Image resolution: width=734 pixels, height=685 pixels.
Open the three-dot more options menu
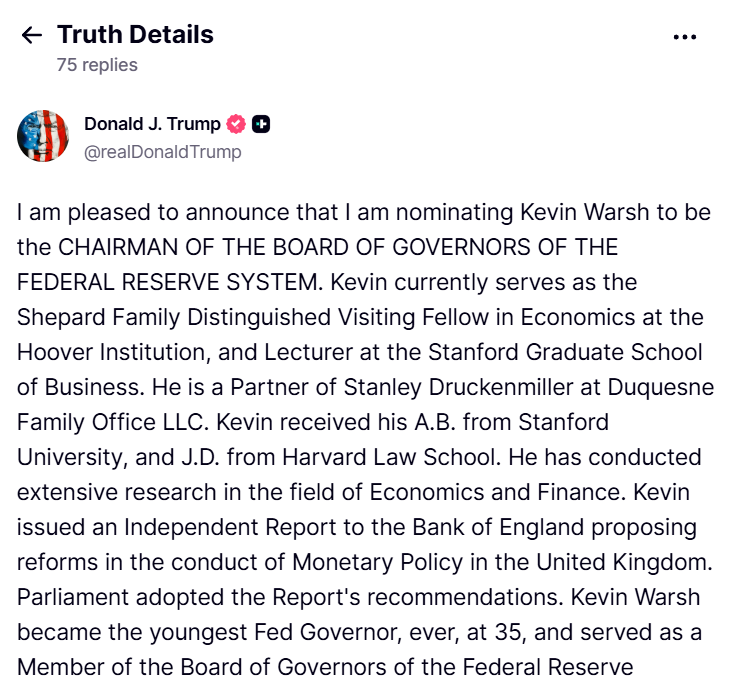coord(684,37)
